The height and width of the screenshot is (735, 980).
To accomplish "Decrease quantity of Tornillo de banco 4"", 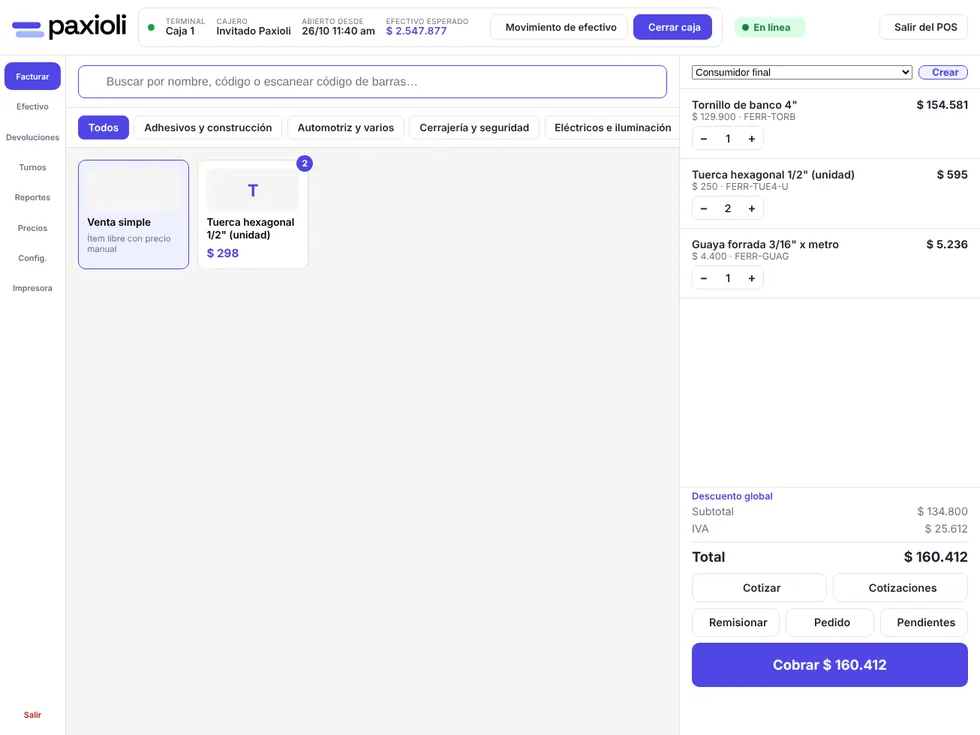I will pos(704,139).
